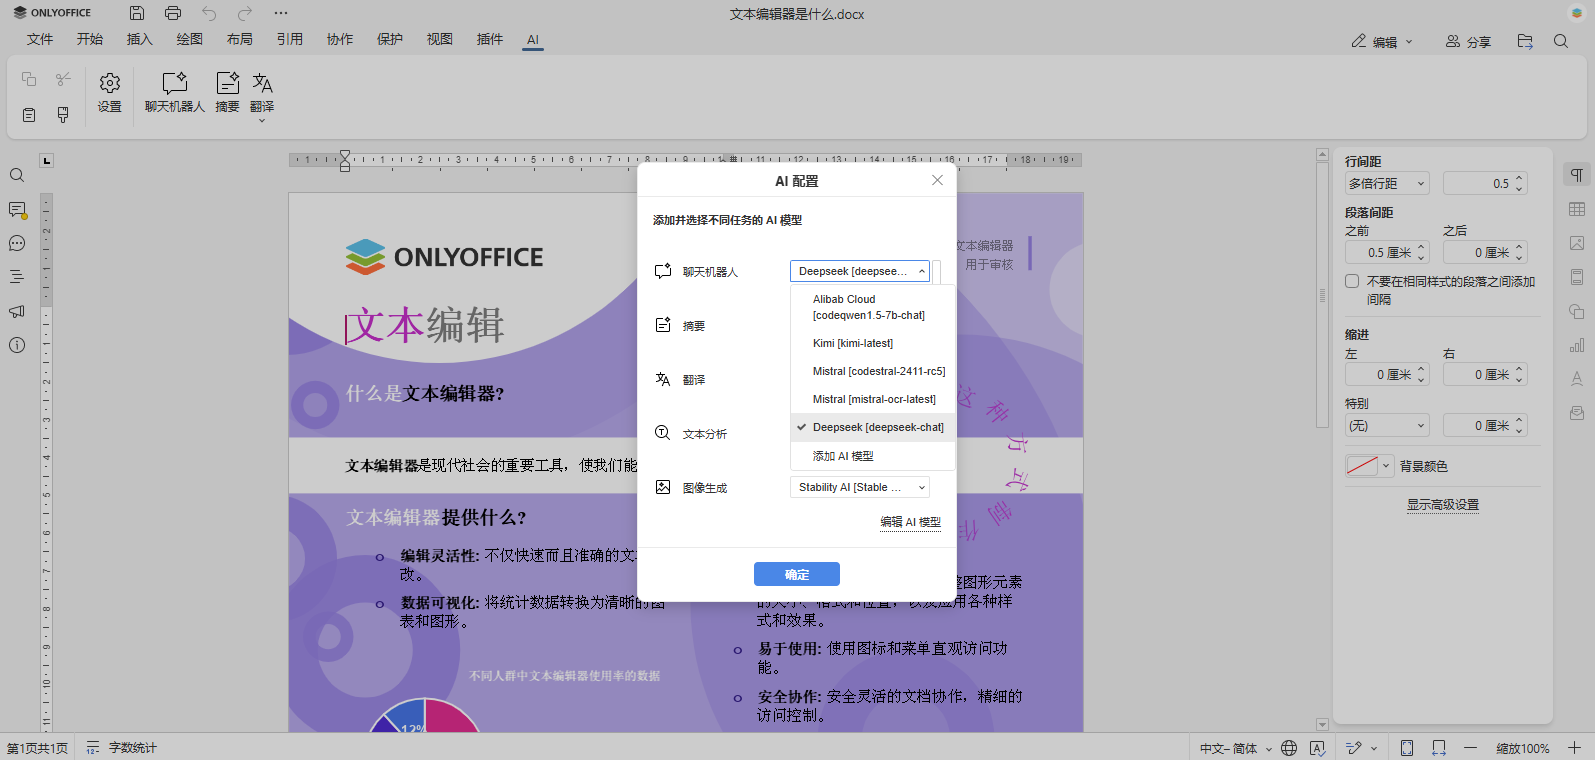1595x760 pixels.
Task: Select Mistral [mistral-ocr-latest] option
Action: 873,399
